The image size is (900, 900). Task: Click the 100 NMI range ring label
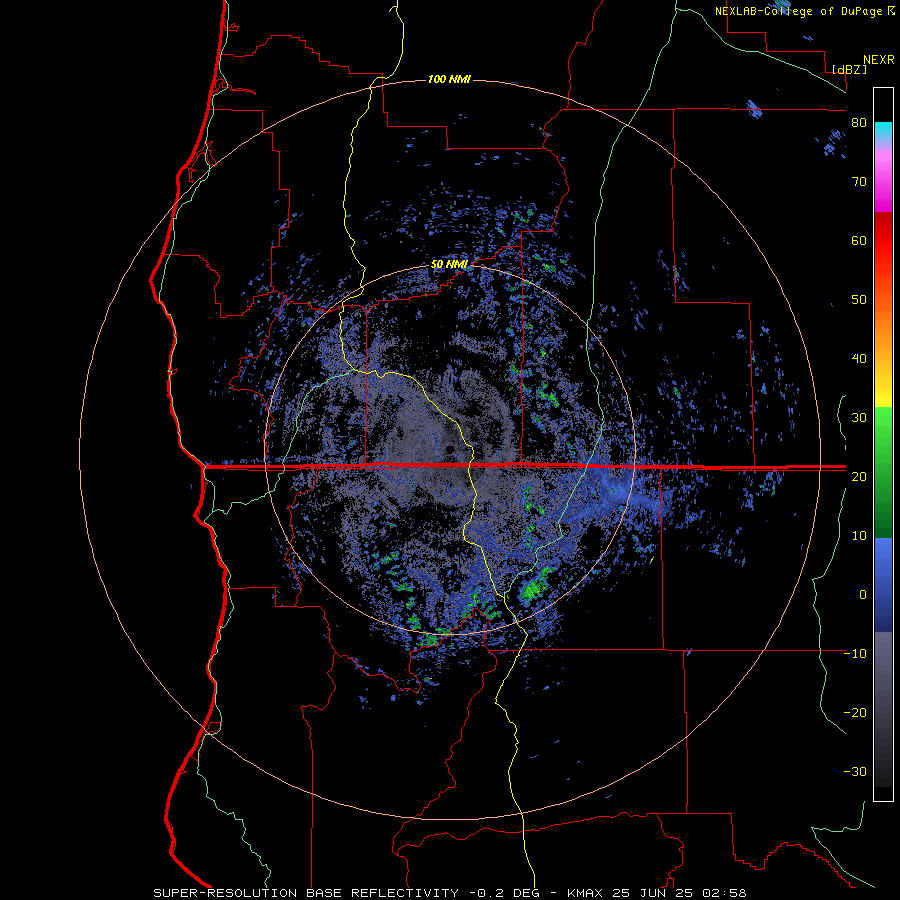449,79
